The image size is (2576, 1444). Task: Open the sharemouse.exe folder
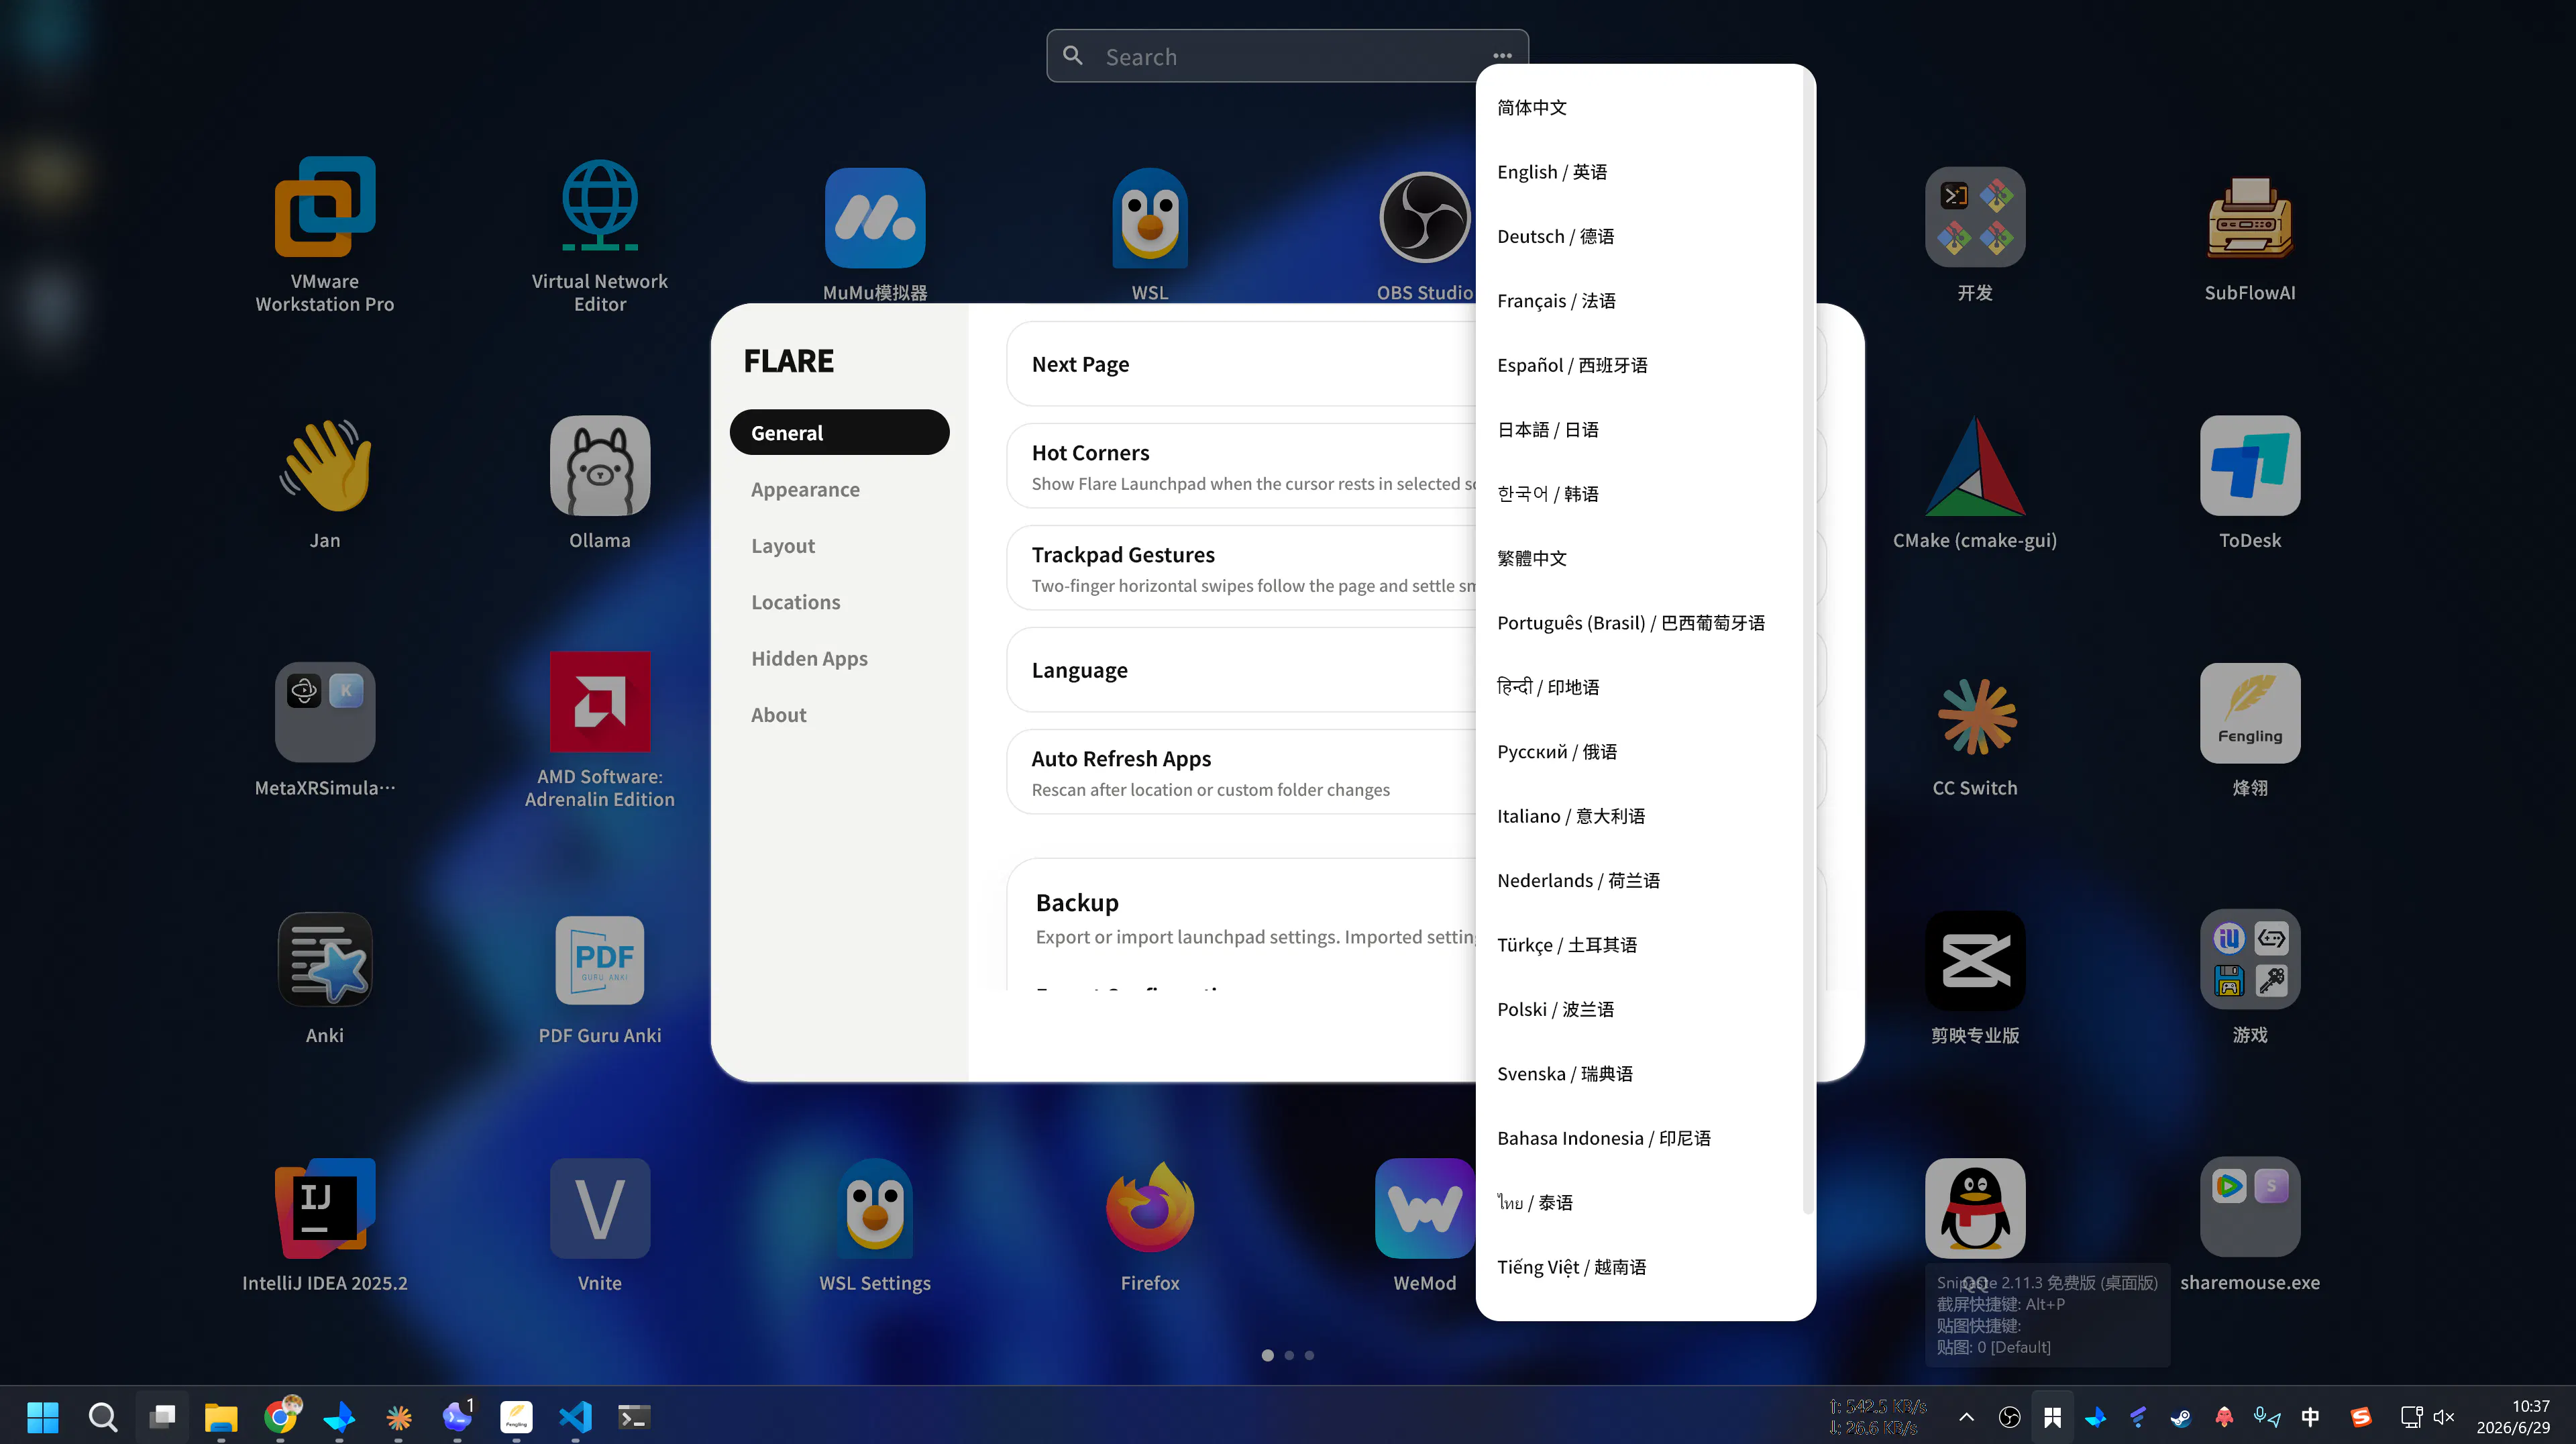[2250, 1208]
